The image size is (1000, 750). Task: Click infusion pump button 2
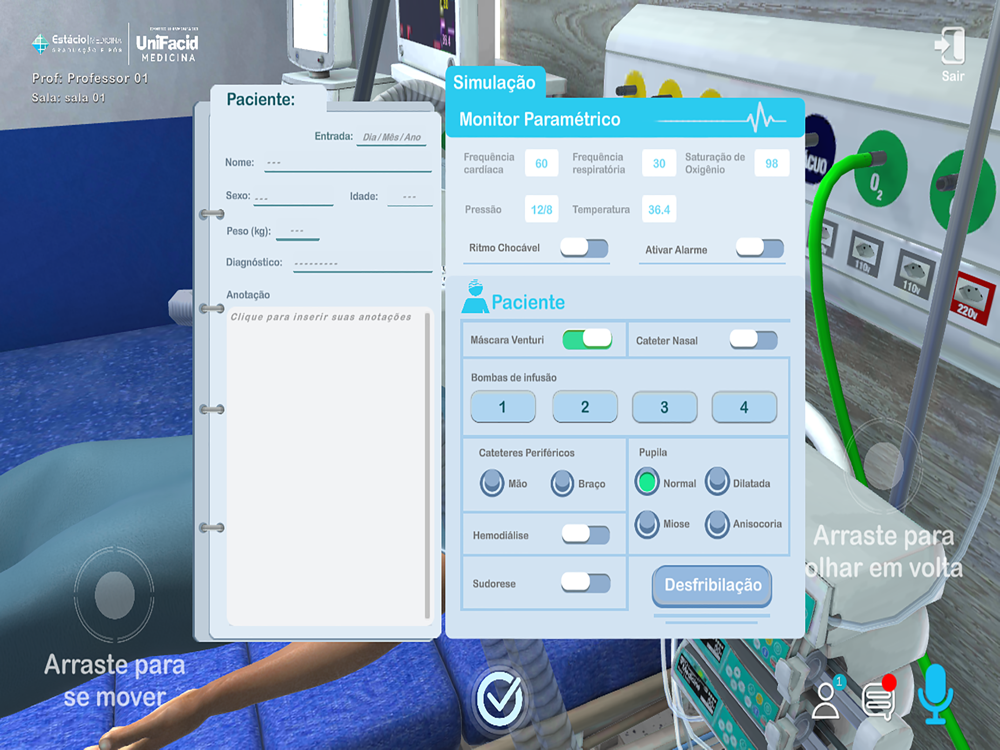585,407
